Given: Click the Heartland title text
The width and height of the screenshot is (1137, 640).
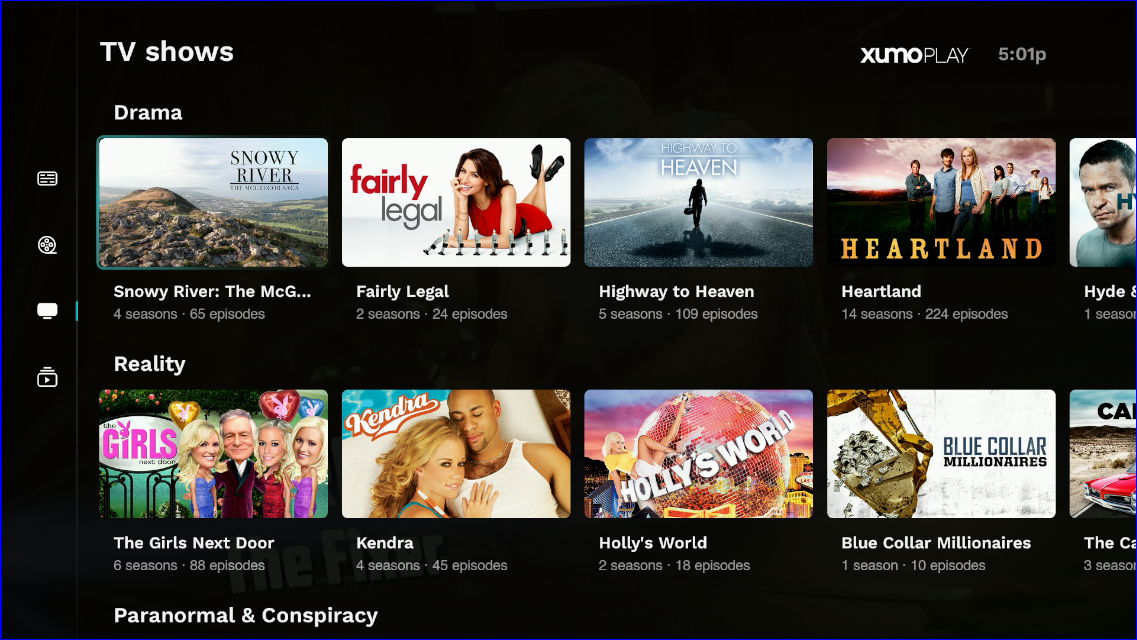Looking at the screenshot, I should click(x=881, y=291).
